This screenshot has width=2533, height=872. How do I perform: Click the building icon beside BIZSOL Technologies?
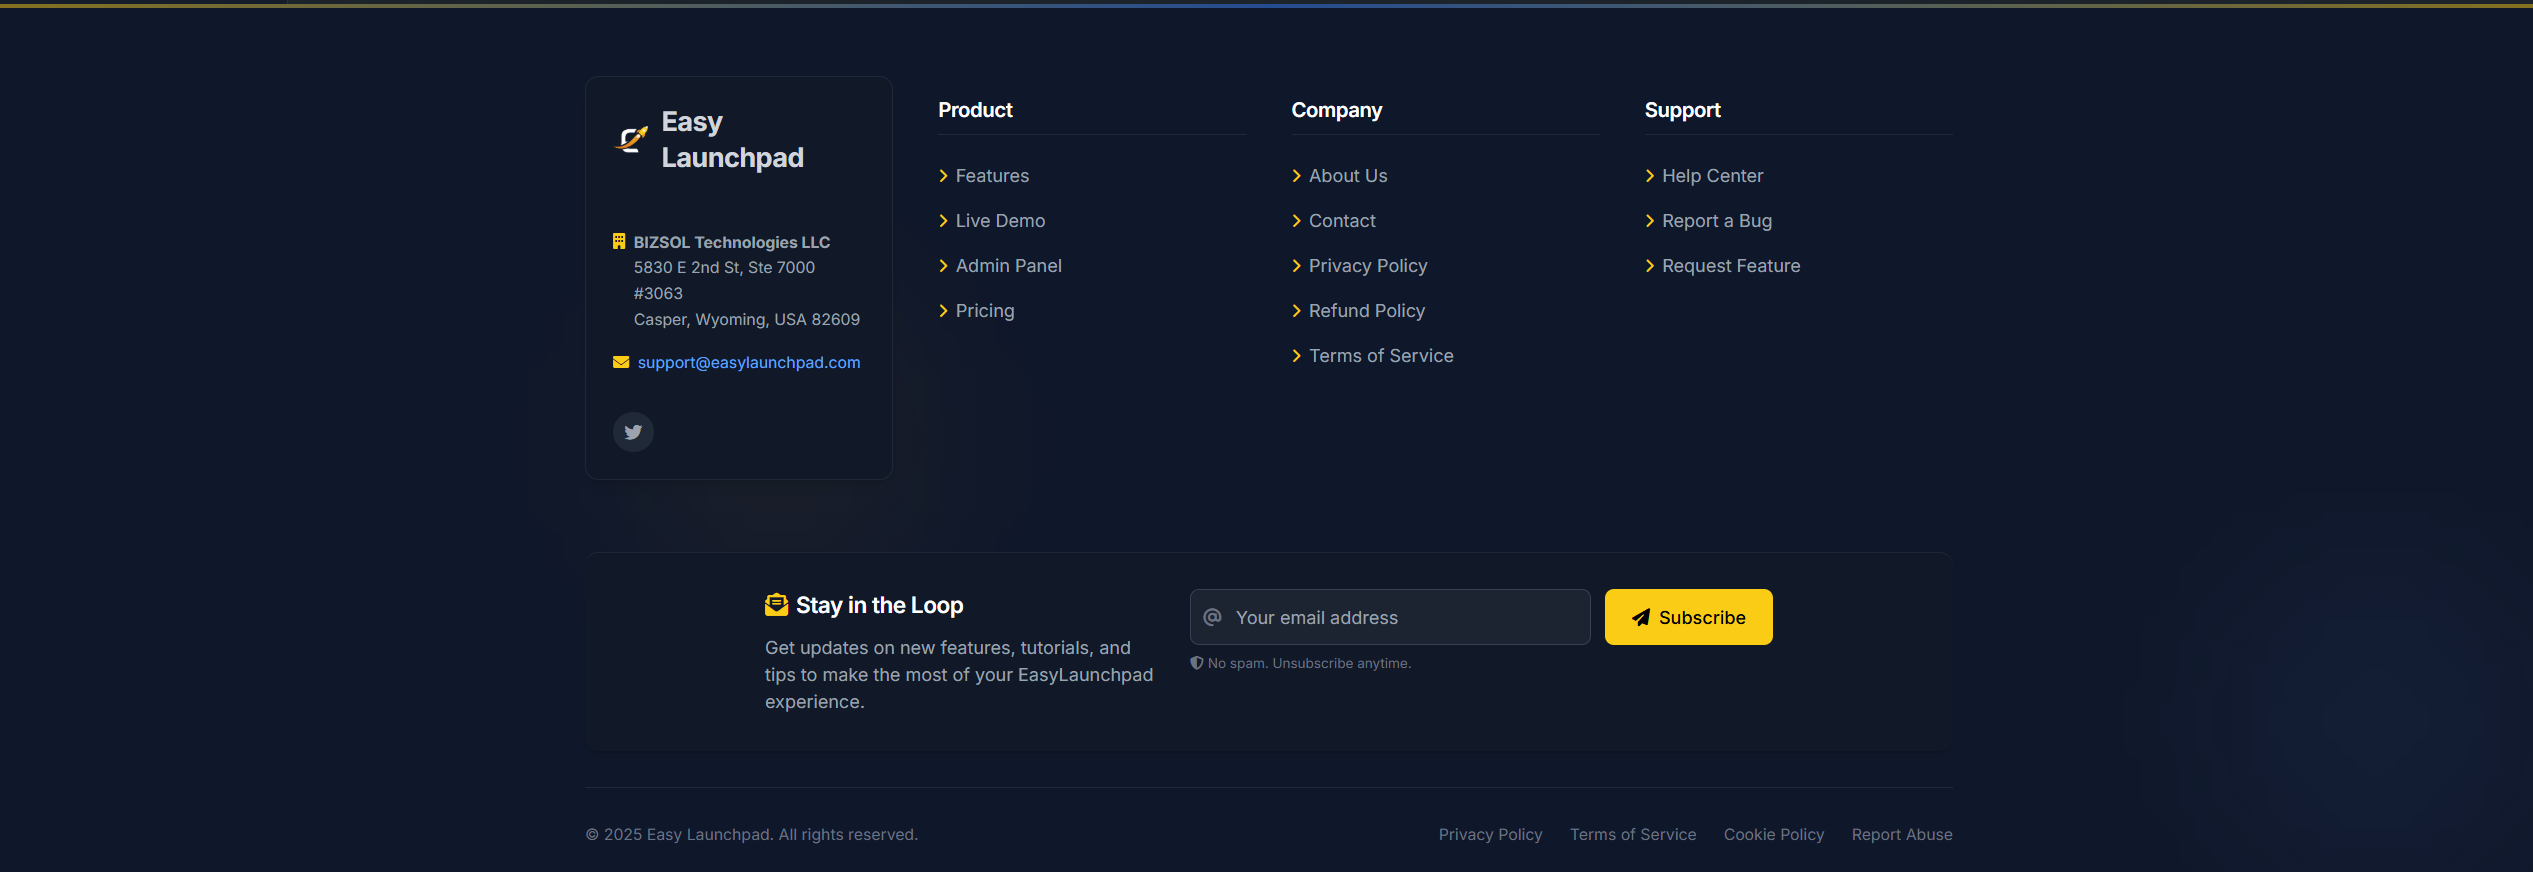click(619, 241)
